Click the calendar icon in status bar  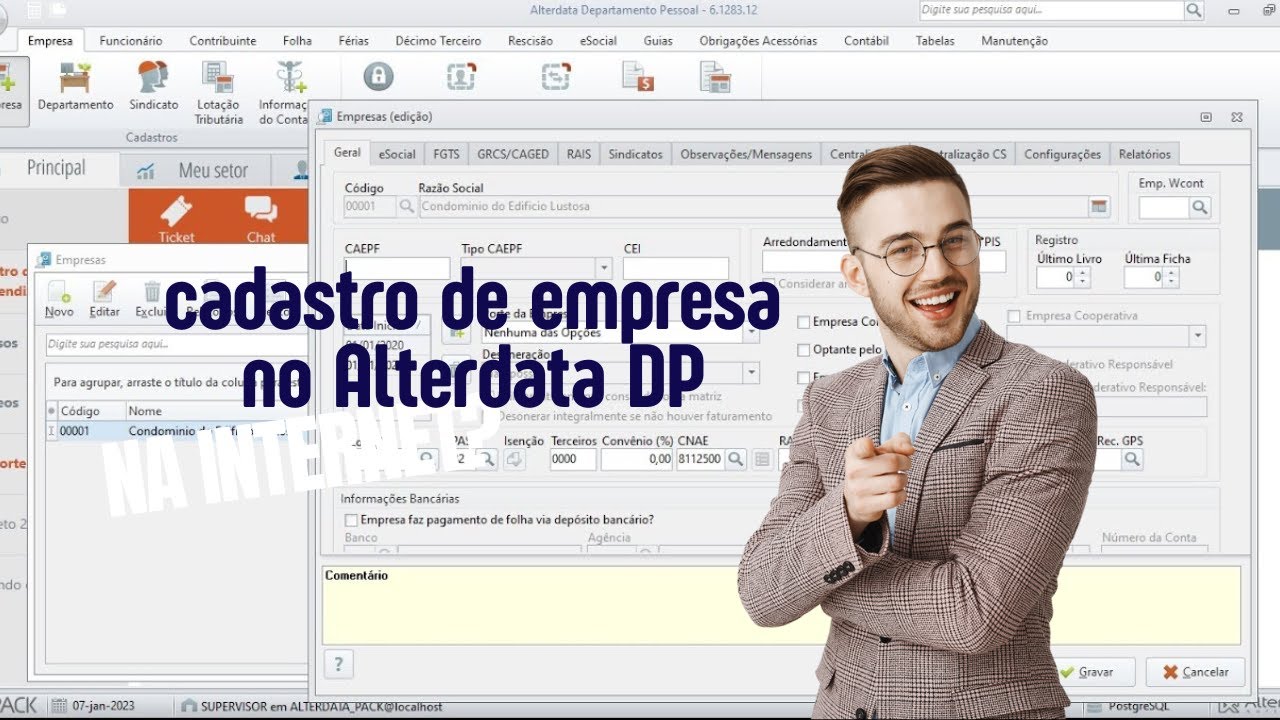click(59, 705)
